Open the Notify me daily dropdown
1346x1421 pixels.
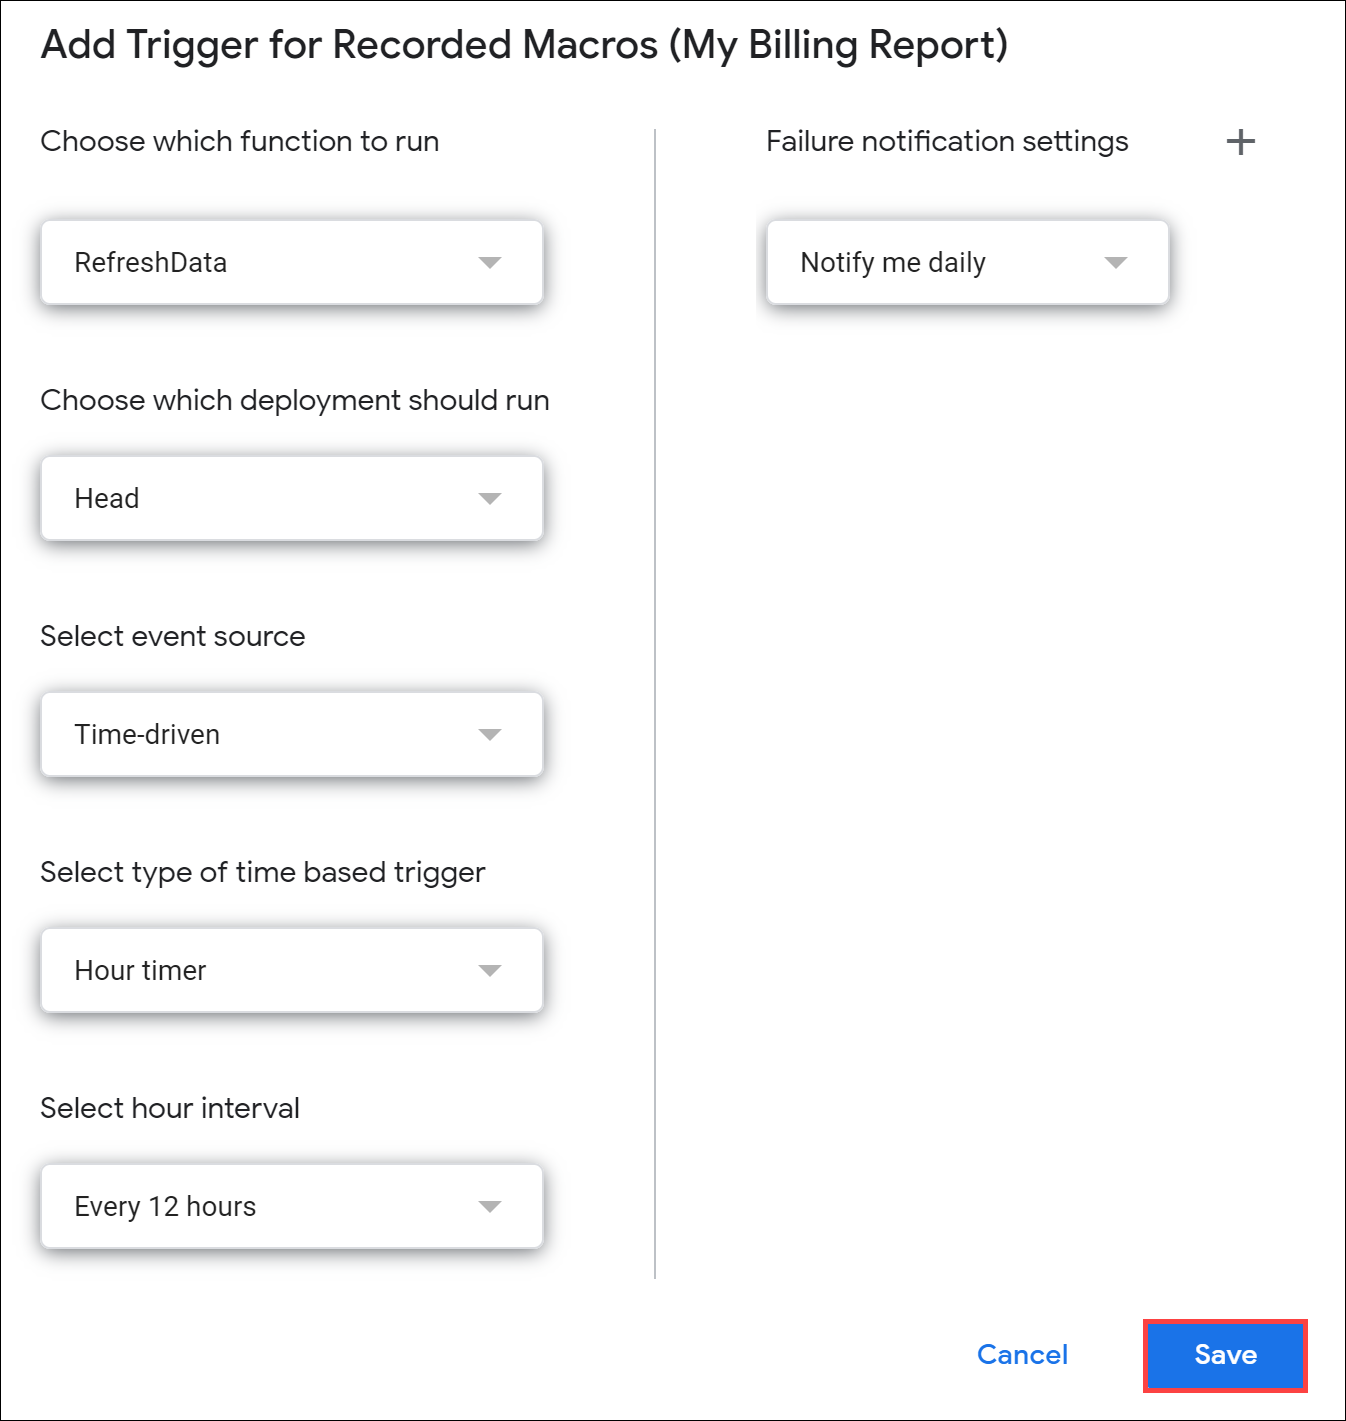[x=967, y=262]
